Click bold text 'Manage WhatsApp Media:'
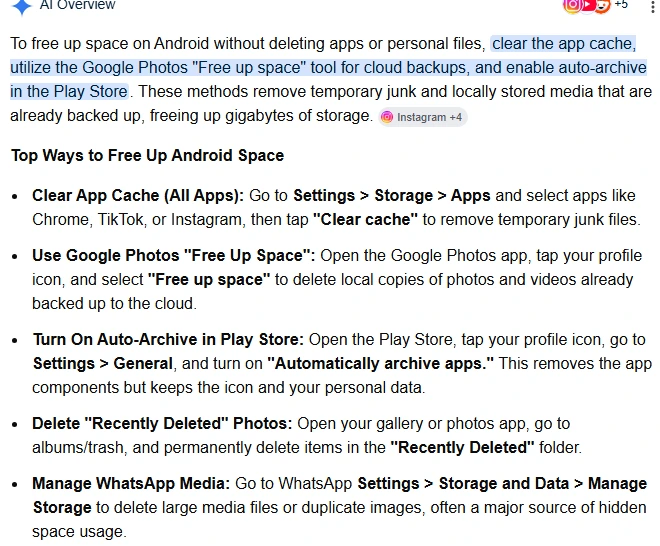660x546 pixels. tap(131, 484)
